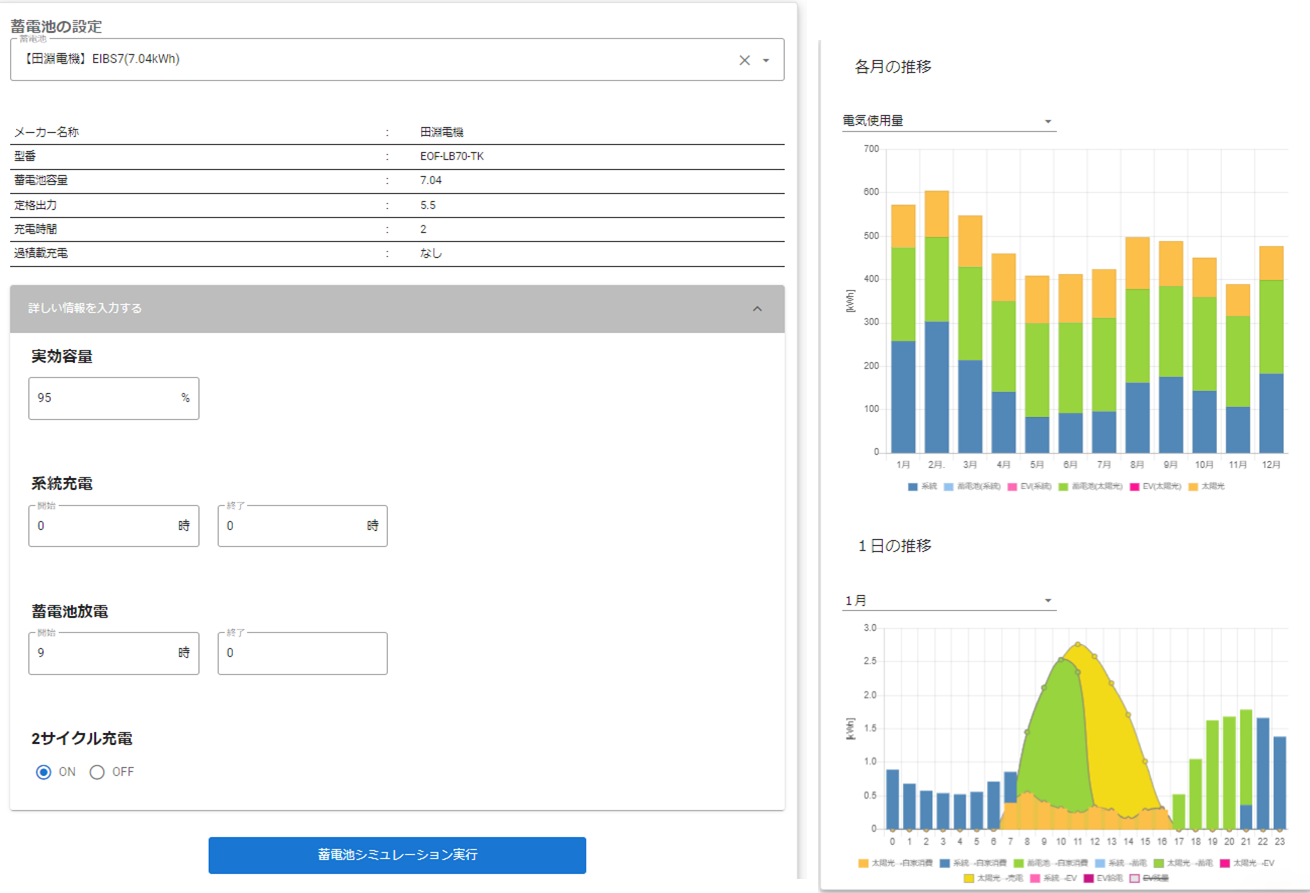Image resolution: width=1310 pixels, height=893 pixels.
Task: Clear the selected battery with the X icon
Action: (744, 60)
